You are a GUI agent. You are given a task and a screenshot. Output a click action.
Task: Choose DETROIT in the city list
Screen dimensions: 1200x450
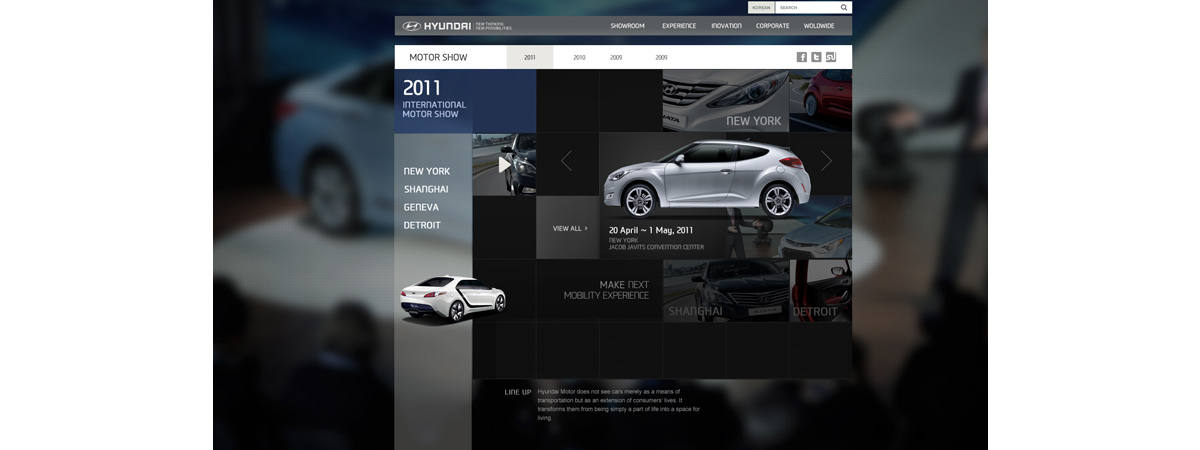point(422,225)
